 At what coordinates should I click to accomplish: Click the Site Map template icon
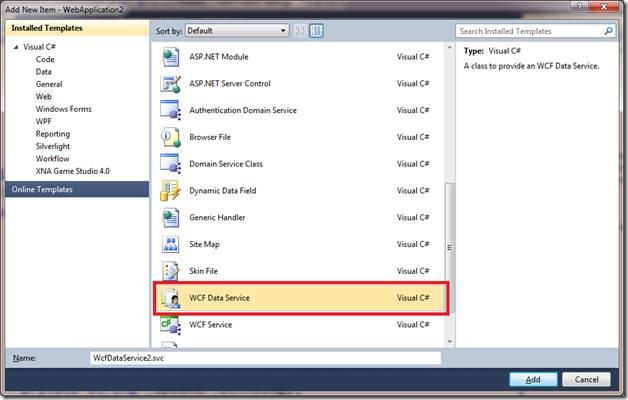click(169, 245)
